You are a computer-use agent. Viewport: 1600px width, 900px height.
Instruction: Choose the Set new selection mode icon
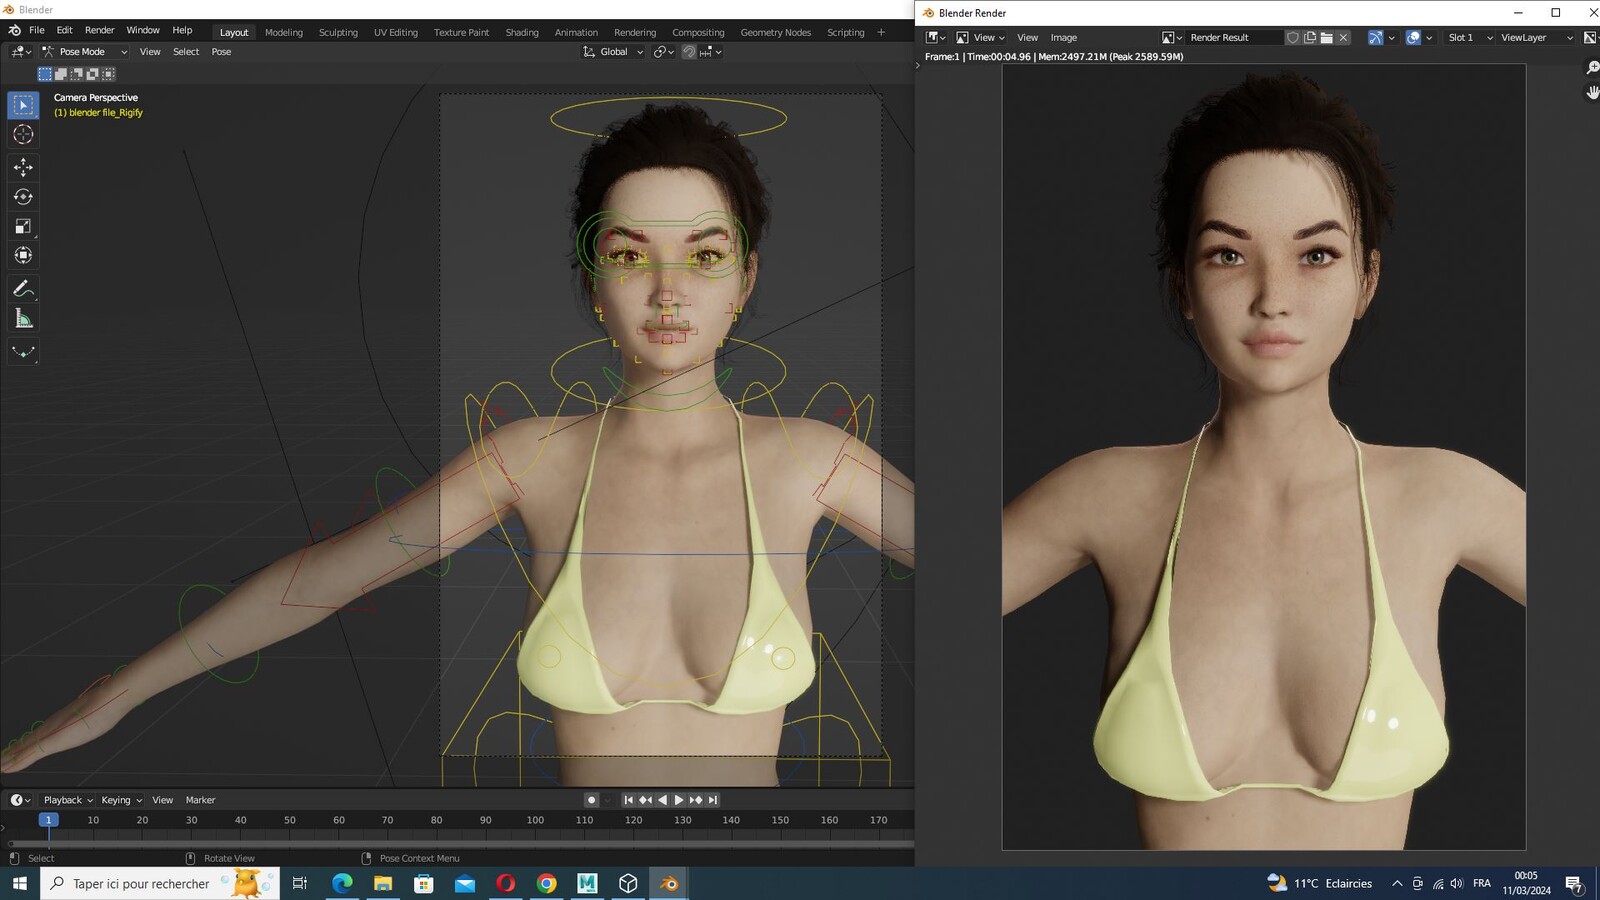[x=45, y=74]
